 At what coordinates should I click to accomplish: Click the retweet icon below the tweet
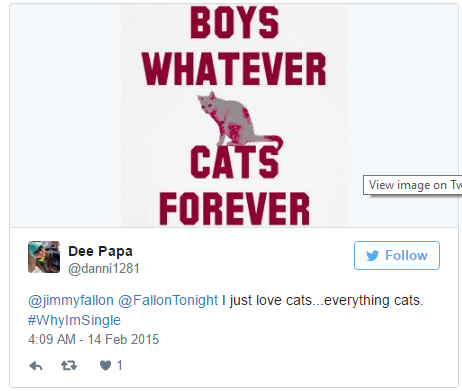(x=69, y=366)
